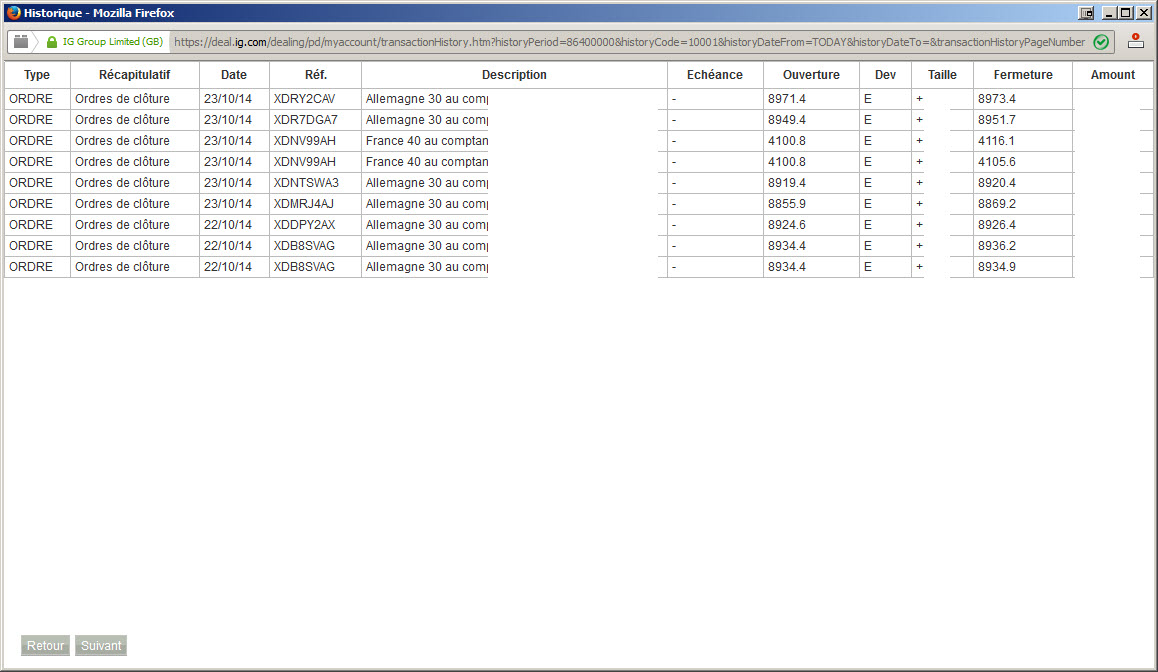The width and height of the screenshot is (1158, 672).
Task: Click closing price 8869.2
Action: coord(997,204)
